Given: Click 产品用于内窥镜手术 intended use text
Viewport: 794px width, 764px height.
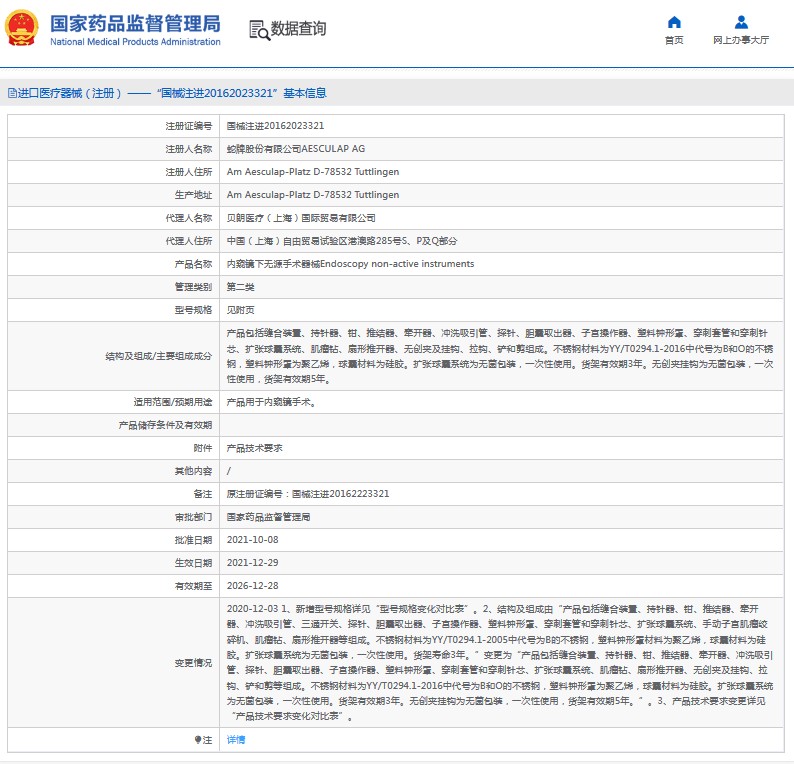Looking at the screenshot, I should [271, 402].
